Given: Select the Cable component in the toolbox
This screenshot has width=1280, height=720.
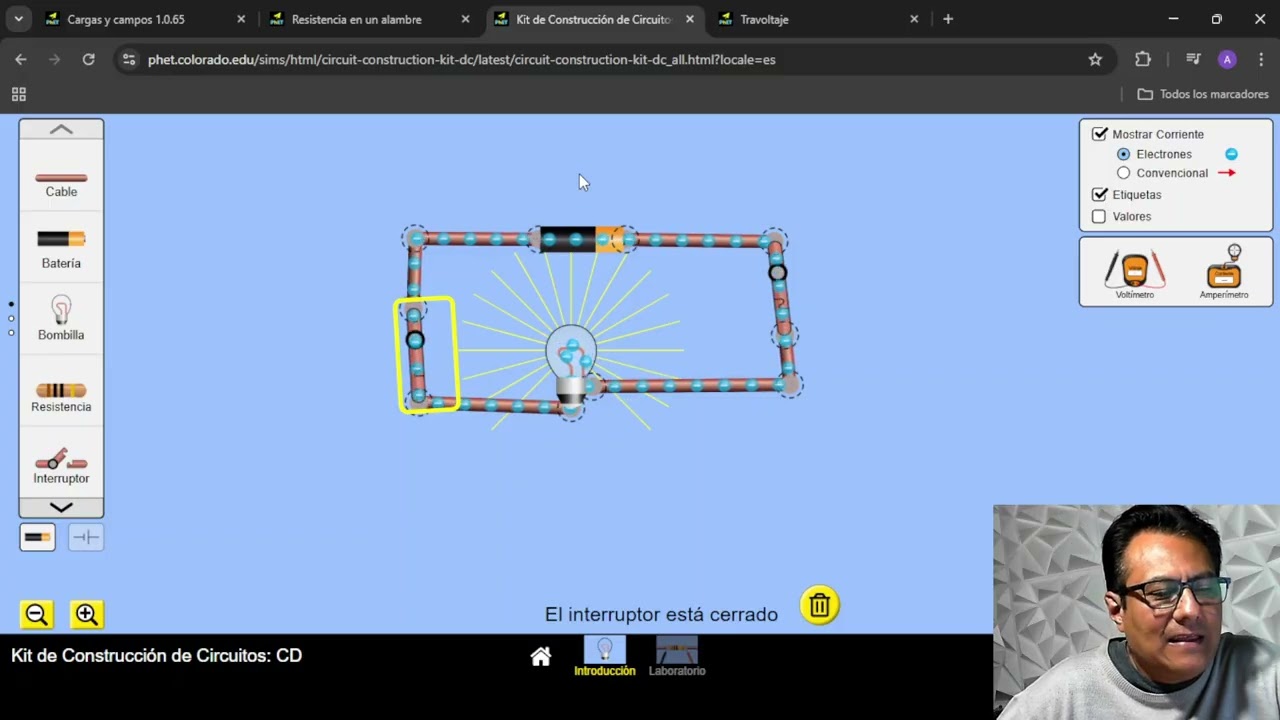Looking at the screenshot, I should (61, 183).
